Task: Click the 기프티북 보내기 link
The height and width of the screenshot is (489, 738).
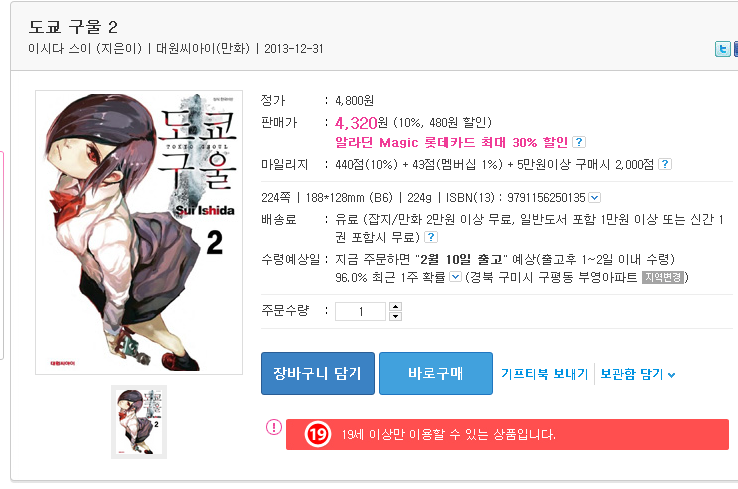Action: coord(545,374)
